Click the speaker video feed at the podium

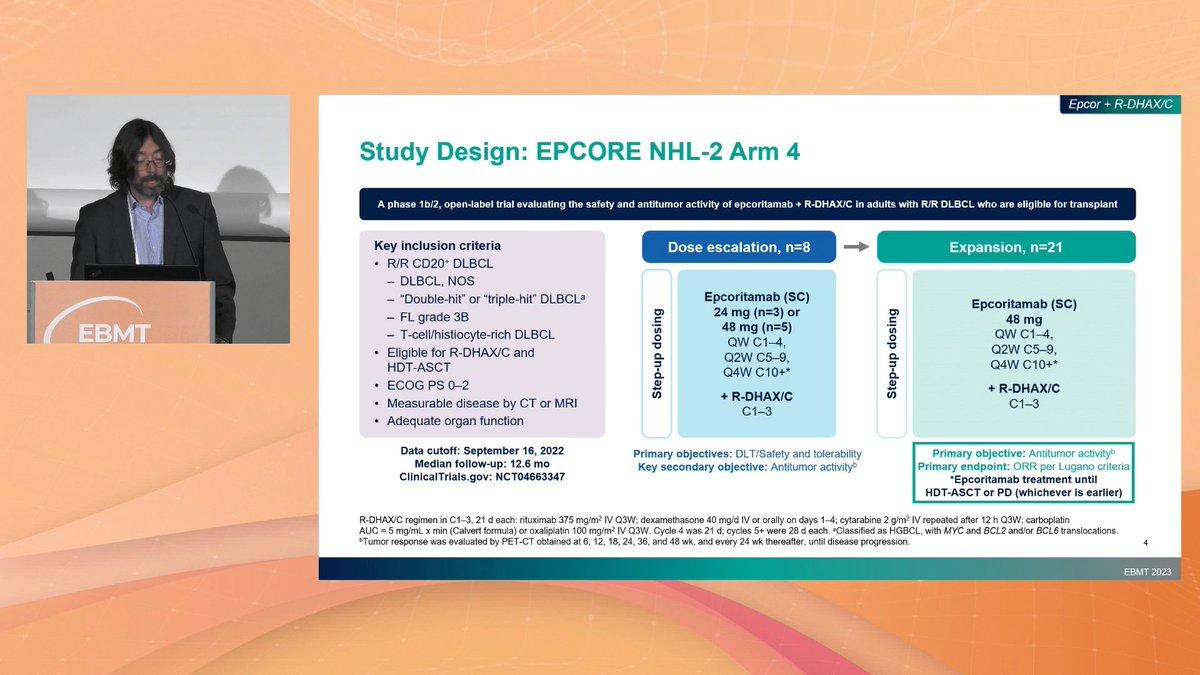point(158,219)
